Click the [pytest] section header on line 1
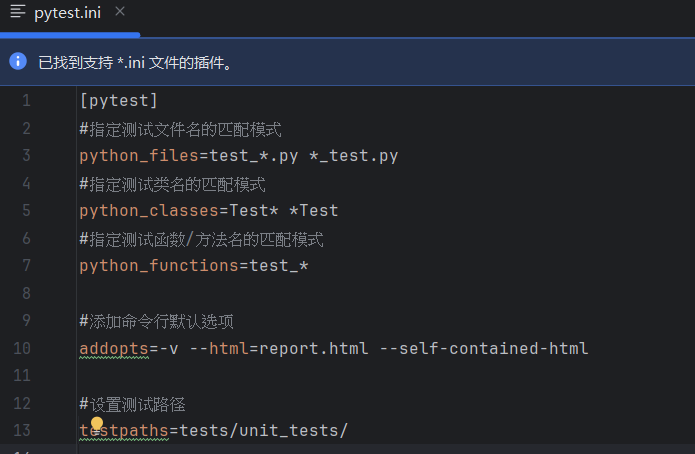The height and width of the screenshot is (454, 695). (118, 101)
